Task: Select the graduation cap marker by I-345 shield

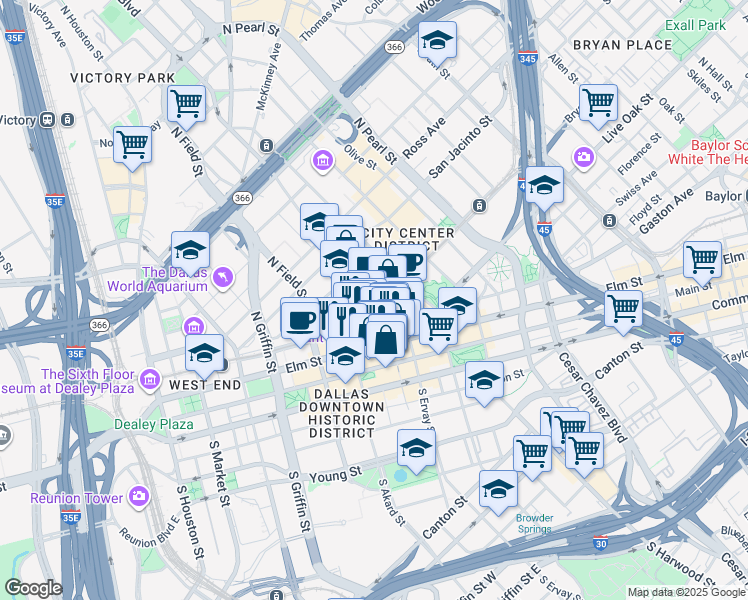Action: click(x=544, y=185)
